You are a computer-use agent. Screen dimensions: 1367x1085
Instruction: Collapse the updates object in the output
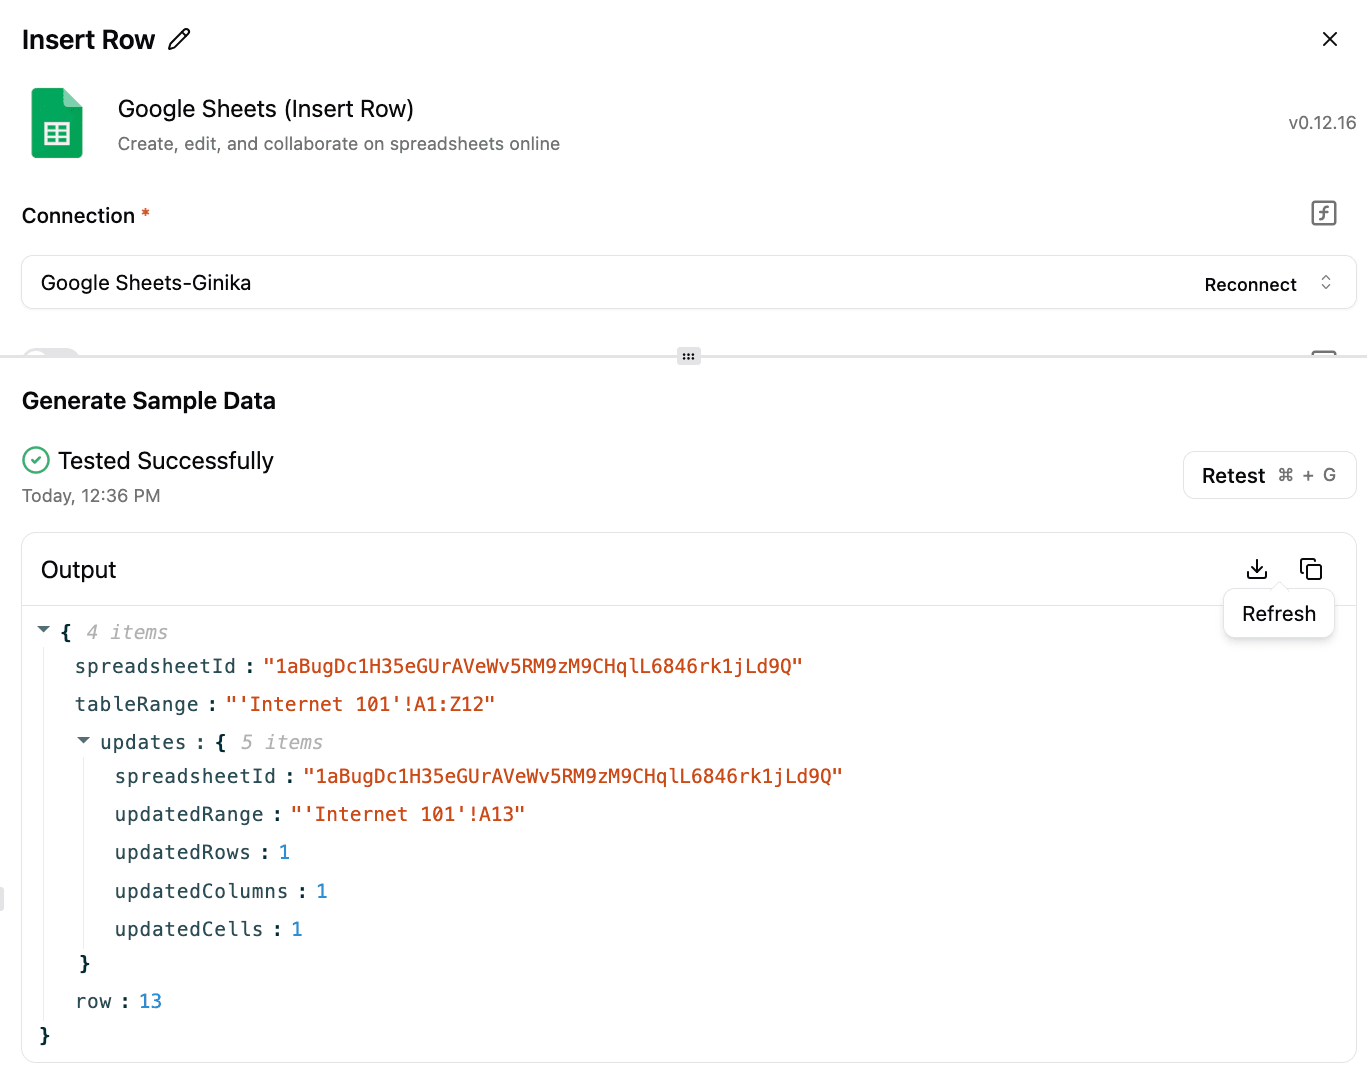pyautogui.click(x=84, y=741)
